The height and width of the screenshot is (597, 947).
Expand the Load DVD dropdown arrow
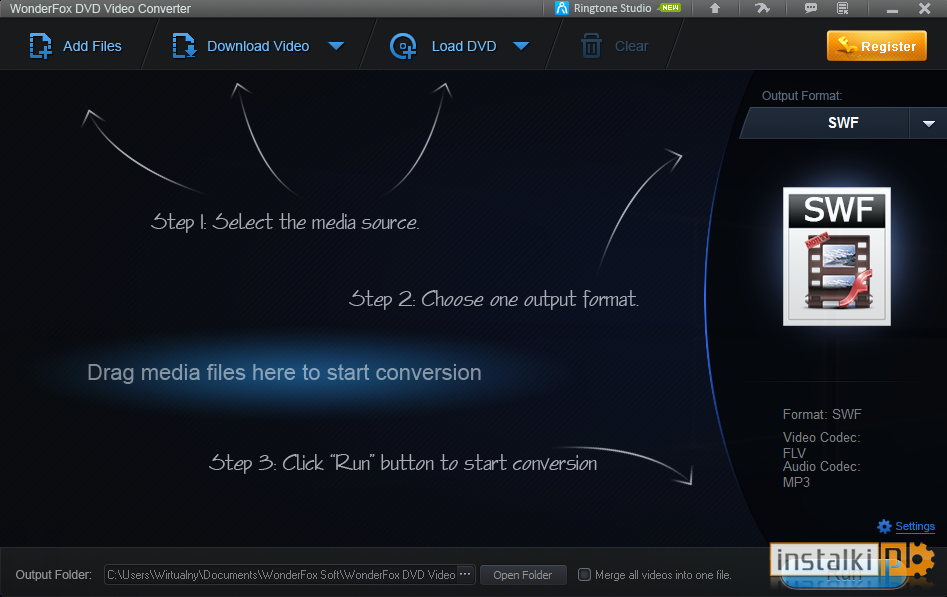pyautogui.click(x=521, y=46)
